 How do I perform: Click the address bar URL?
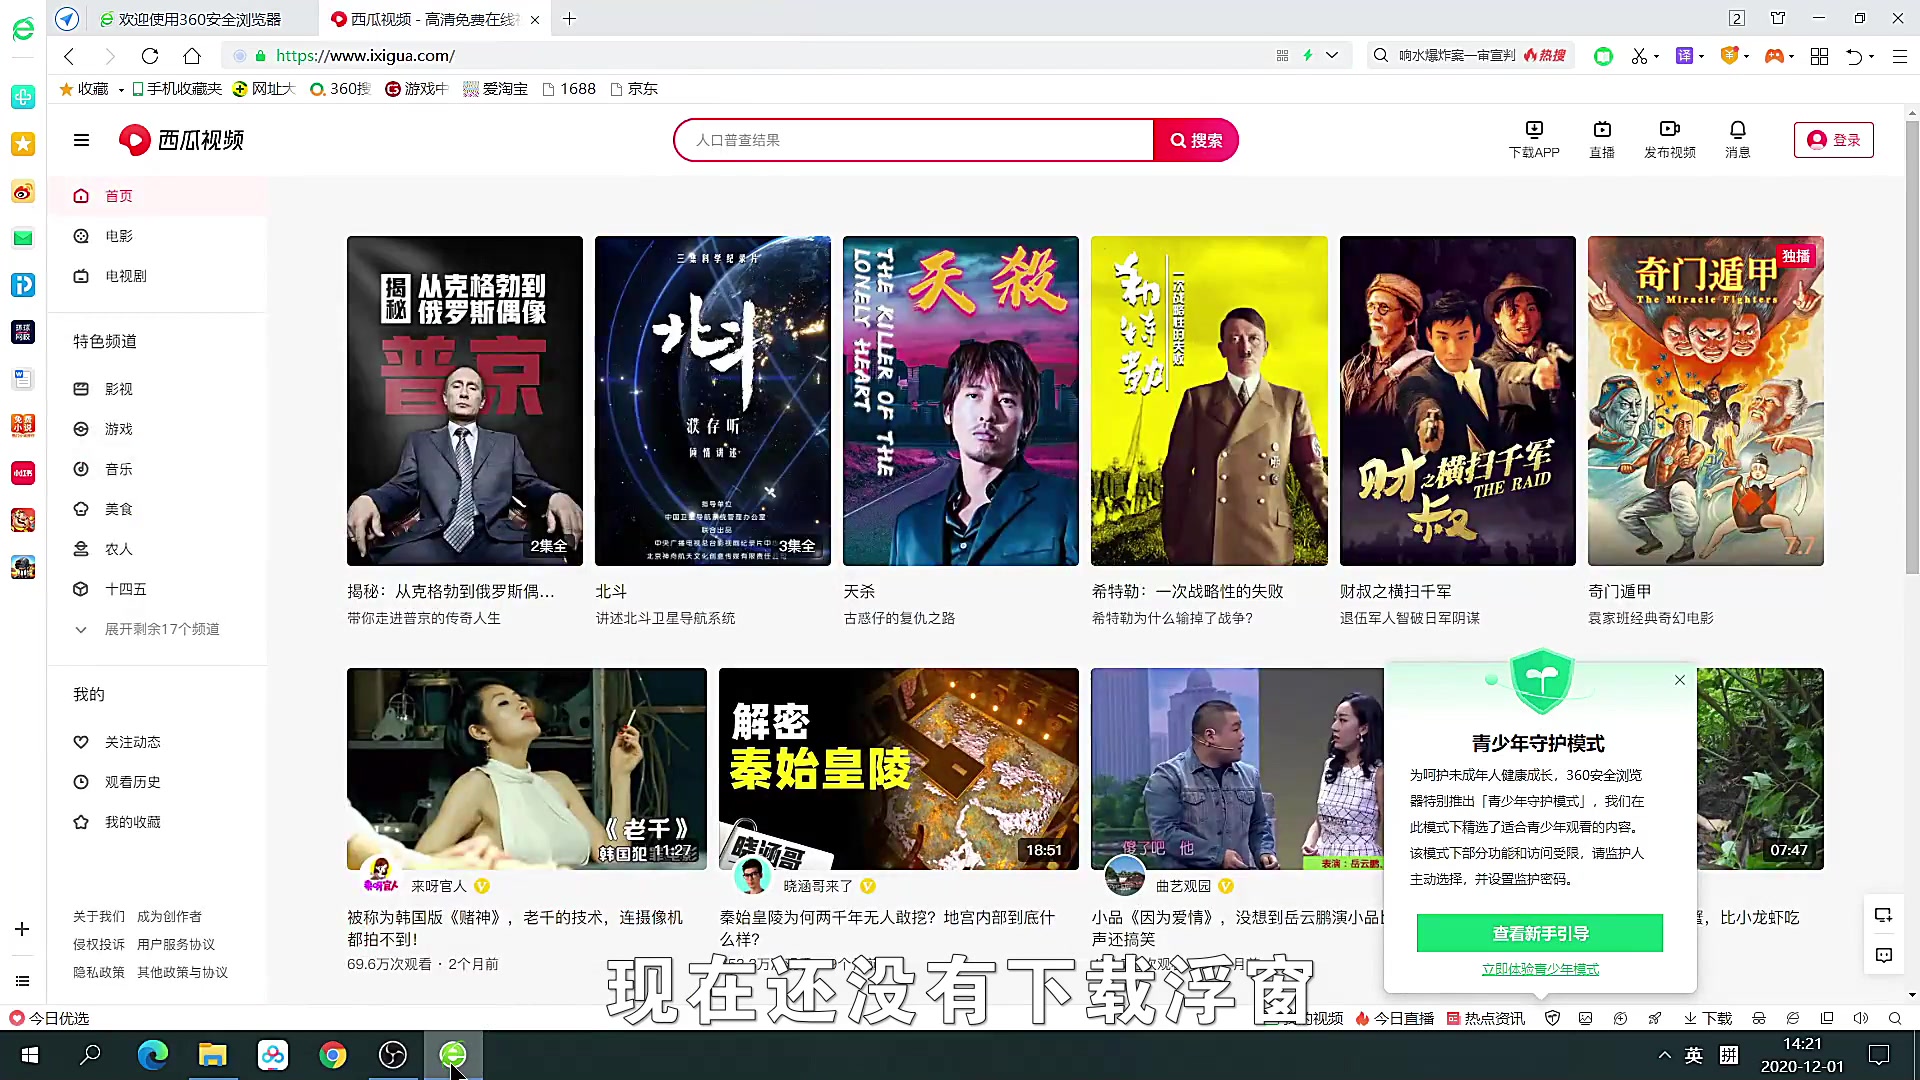click(x=365, y=56)
